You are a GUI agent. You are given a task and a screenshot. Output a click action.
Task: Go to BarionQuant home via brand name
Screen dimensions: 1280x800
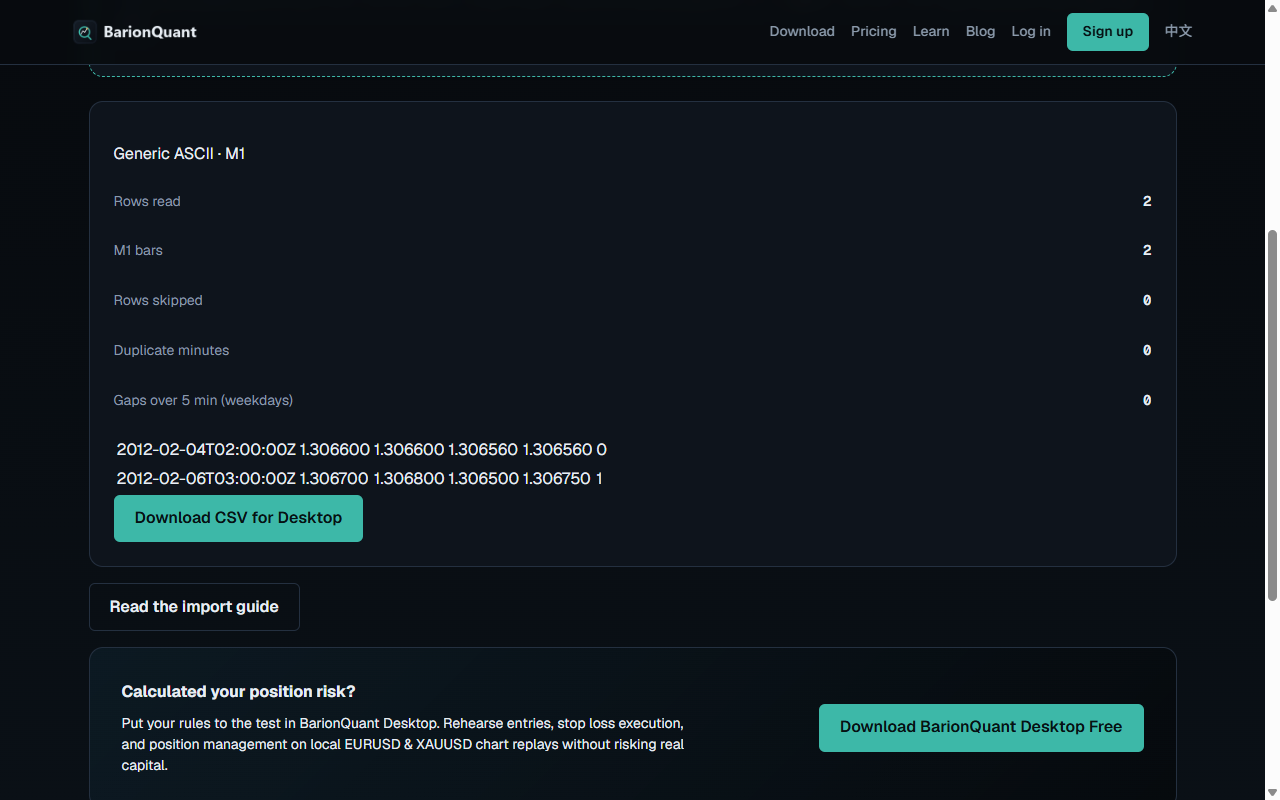150,32
